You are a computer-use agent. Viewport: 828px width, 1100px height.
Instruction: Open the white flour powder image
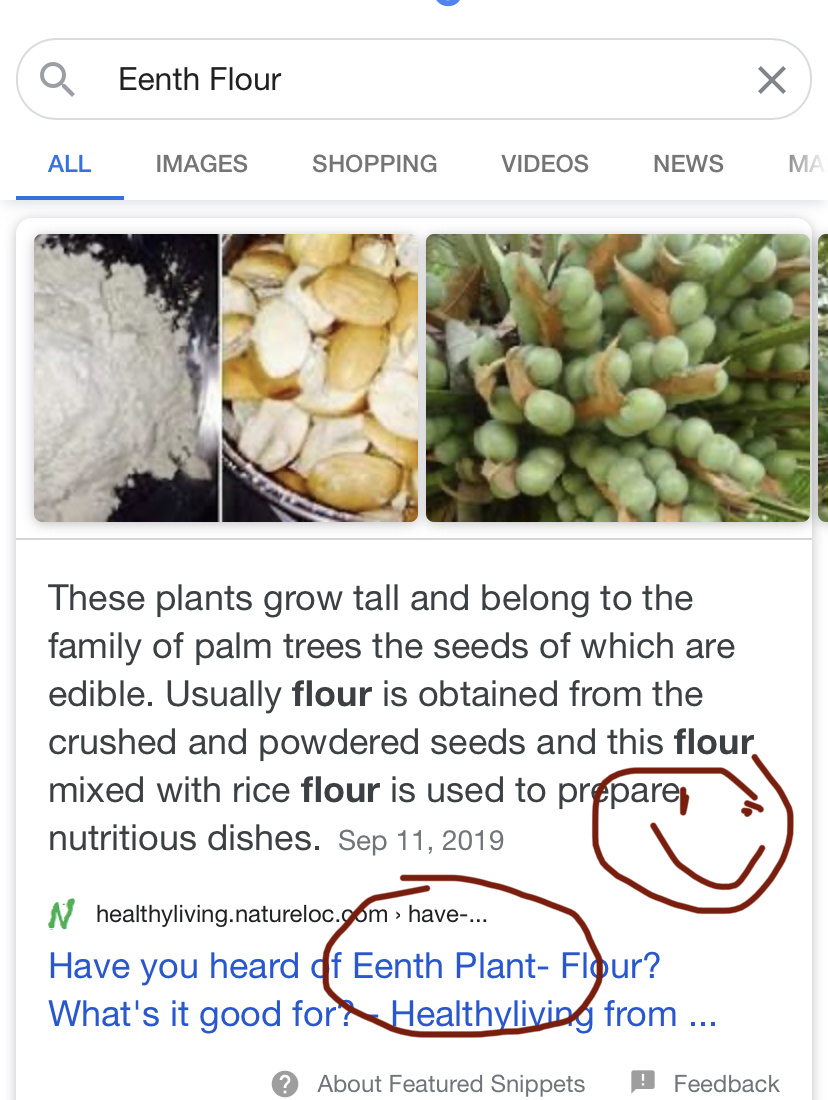click(126, 377)
